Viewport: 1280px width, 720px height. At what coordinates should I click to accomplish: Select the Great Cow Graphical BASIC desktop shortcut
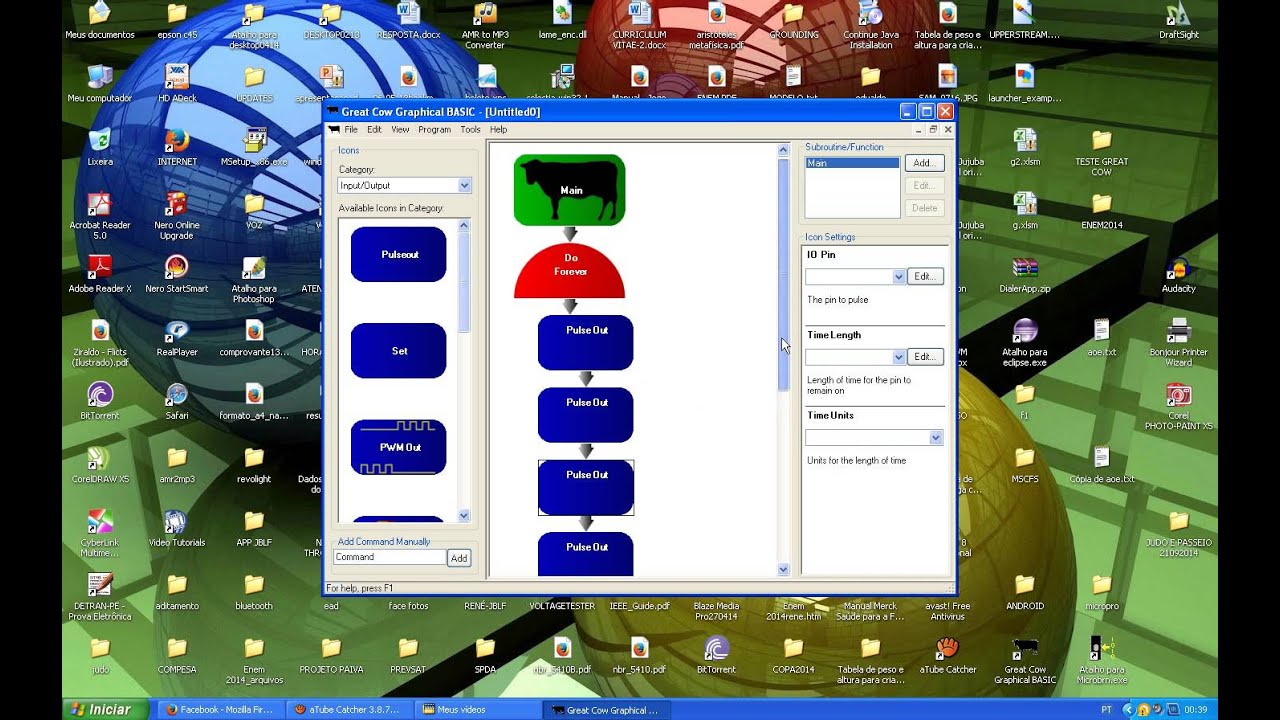1024,661
